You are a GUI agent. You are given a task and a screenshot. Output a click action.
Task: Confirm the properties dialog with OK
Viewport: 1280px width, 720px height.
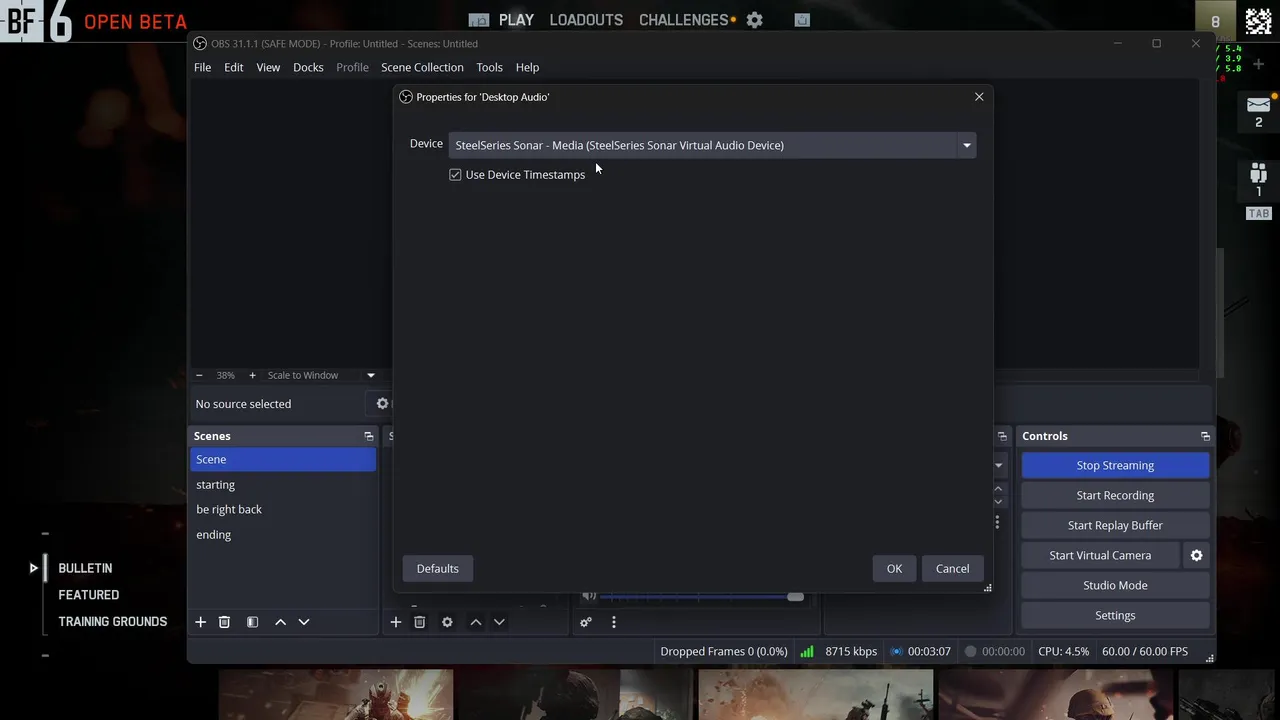[x=894, y=568]
